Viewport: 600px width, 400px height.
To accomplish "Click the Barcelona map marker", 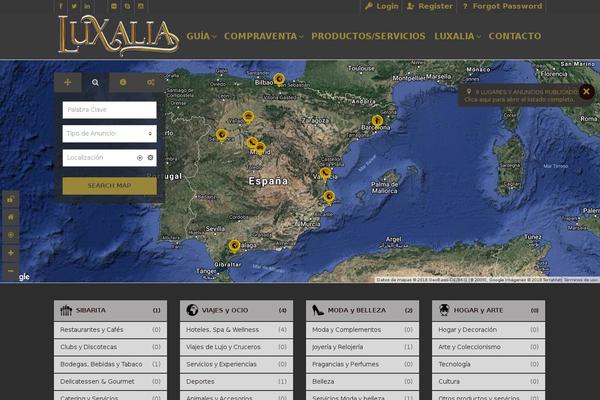I will 377,121.
